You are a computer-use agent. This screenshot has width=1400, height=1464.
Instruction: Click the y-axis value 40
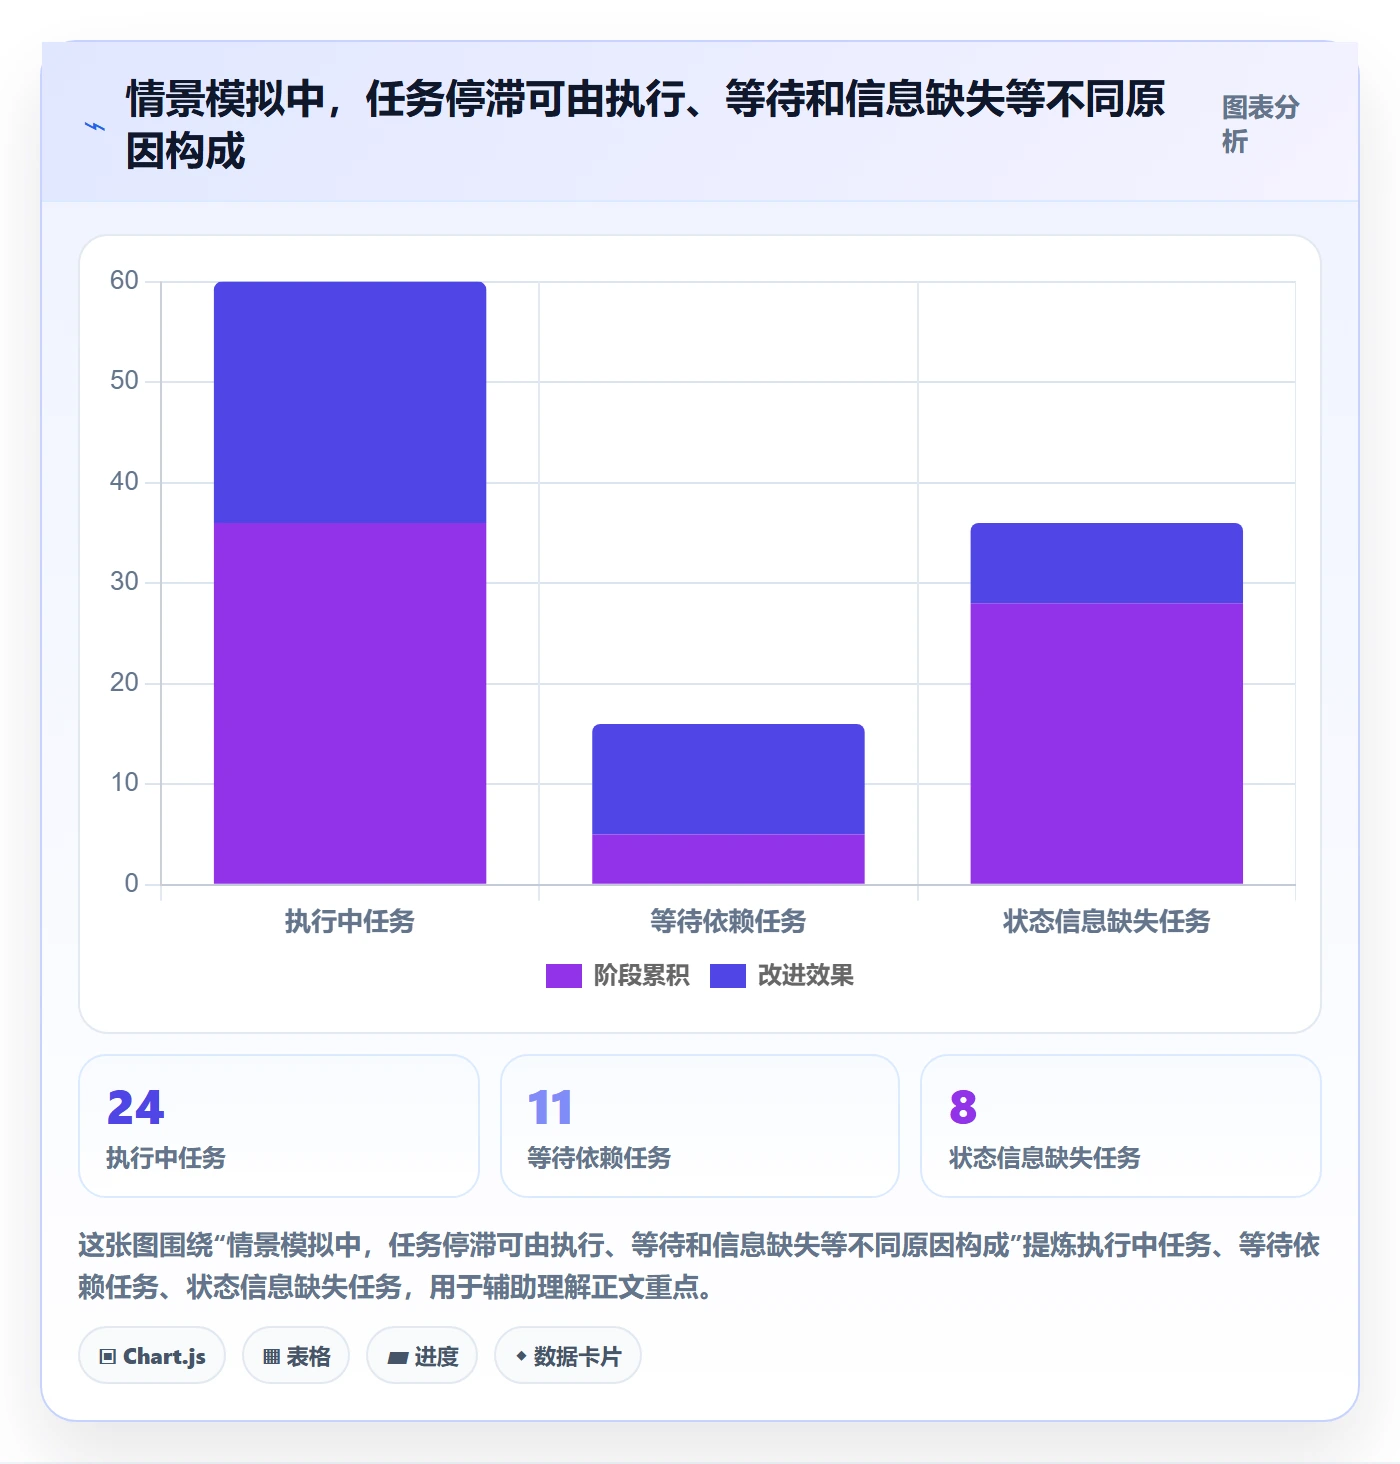[x=124, y=481]
